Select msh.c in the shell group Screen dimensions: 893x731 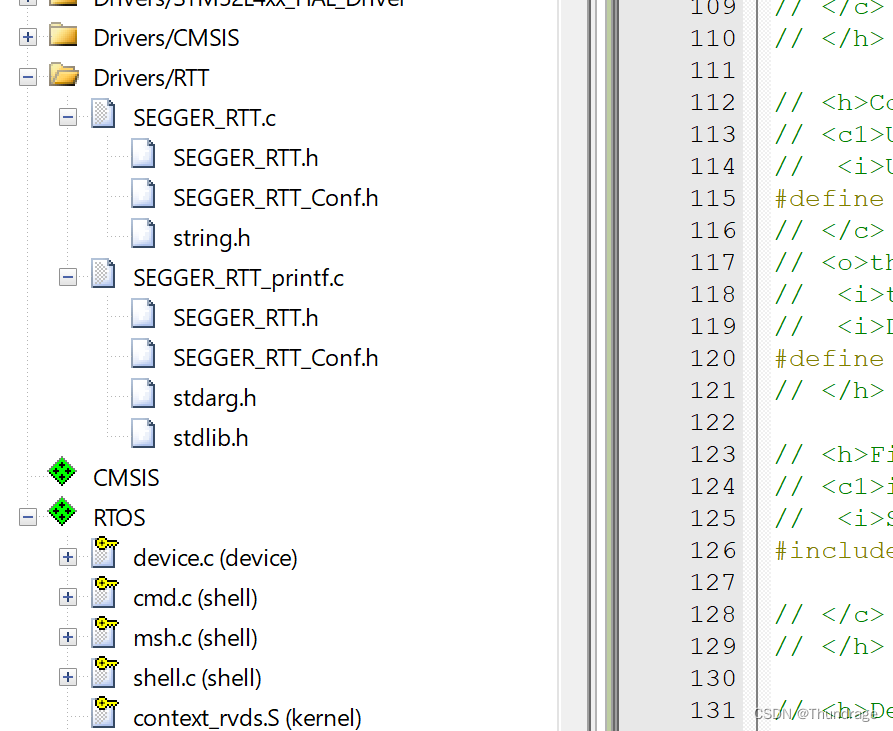click(x=195, y=636)
